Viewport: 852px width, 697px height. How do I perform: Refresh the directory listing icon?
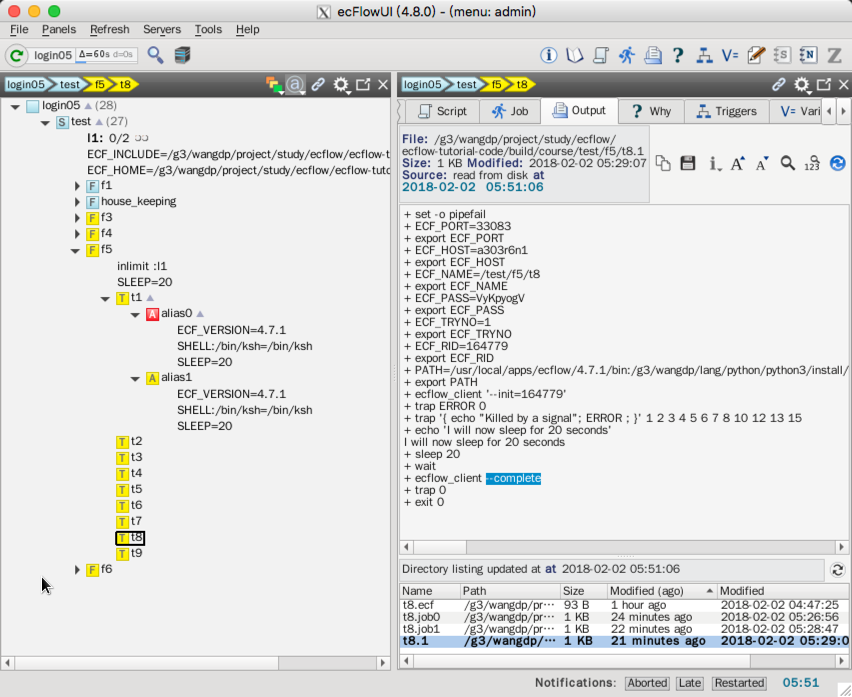(x=837, y=570)
